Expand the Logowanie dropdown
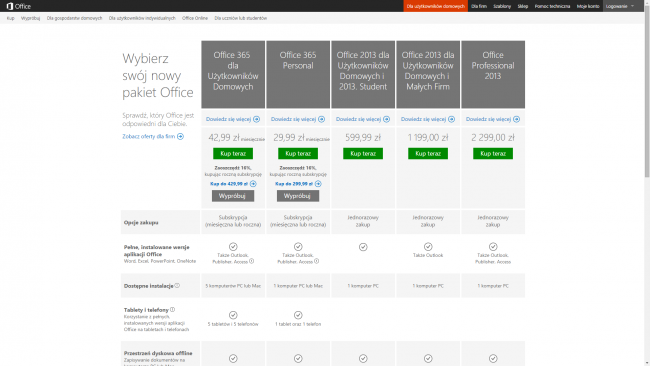 [620, 6]
